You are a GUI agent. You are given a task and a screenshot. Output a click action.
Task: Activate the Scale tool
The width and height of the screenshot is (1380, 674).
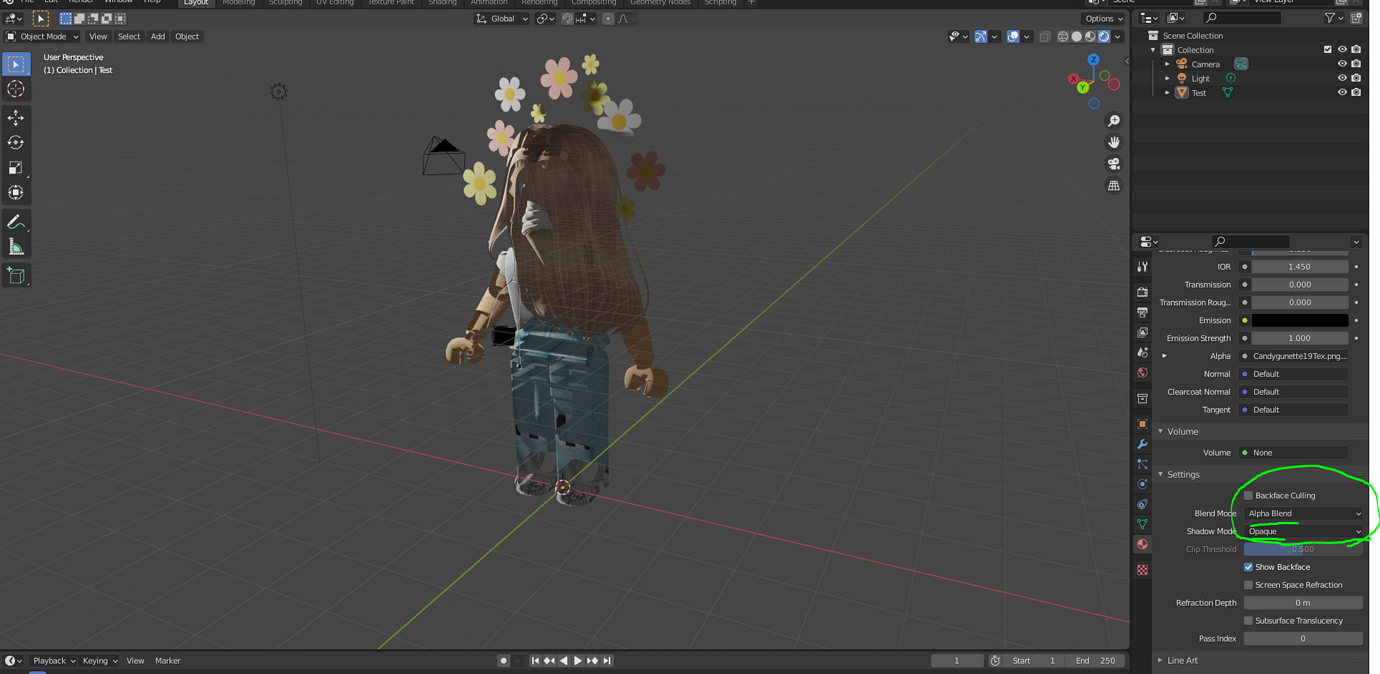click(16, 168)
